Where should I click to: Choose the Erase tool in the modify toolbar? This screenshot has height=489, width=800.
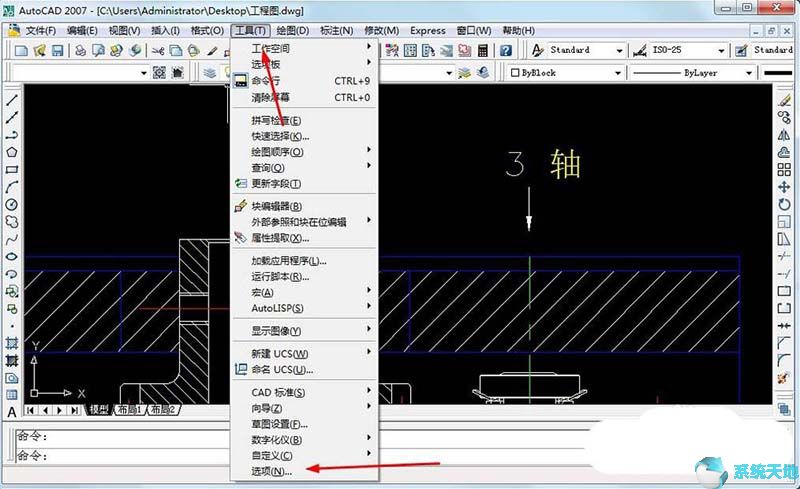[x=784, y=100]
